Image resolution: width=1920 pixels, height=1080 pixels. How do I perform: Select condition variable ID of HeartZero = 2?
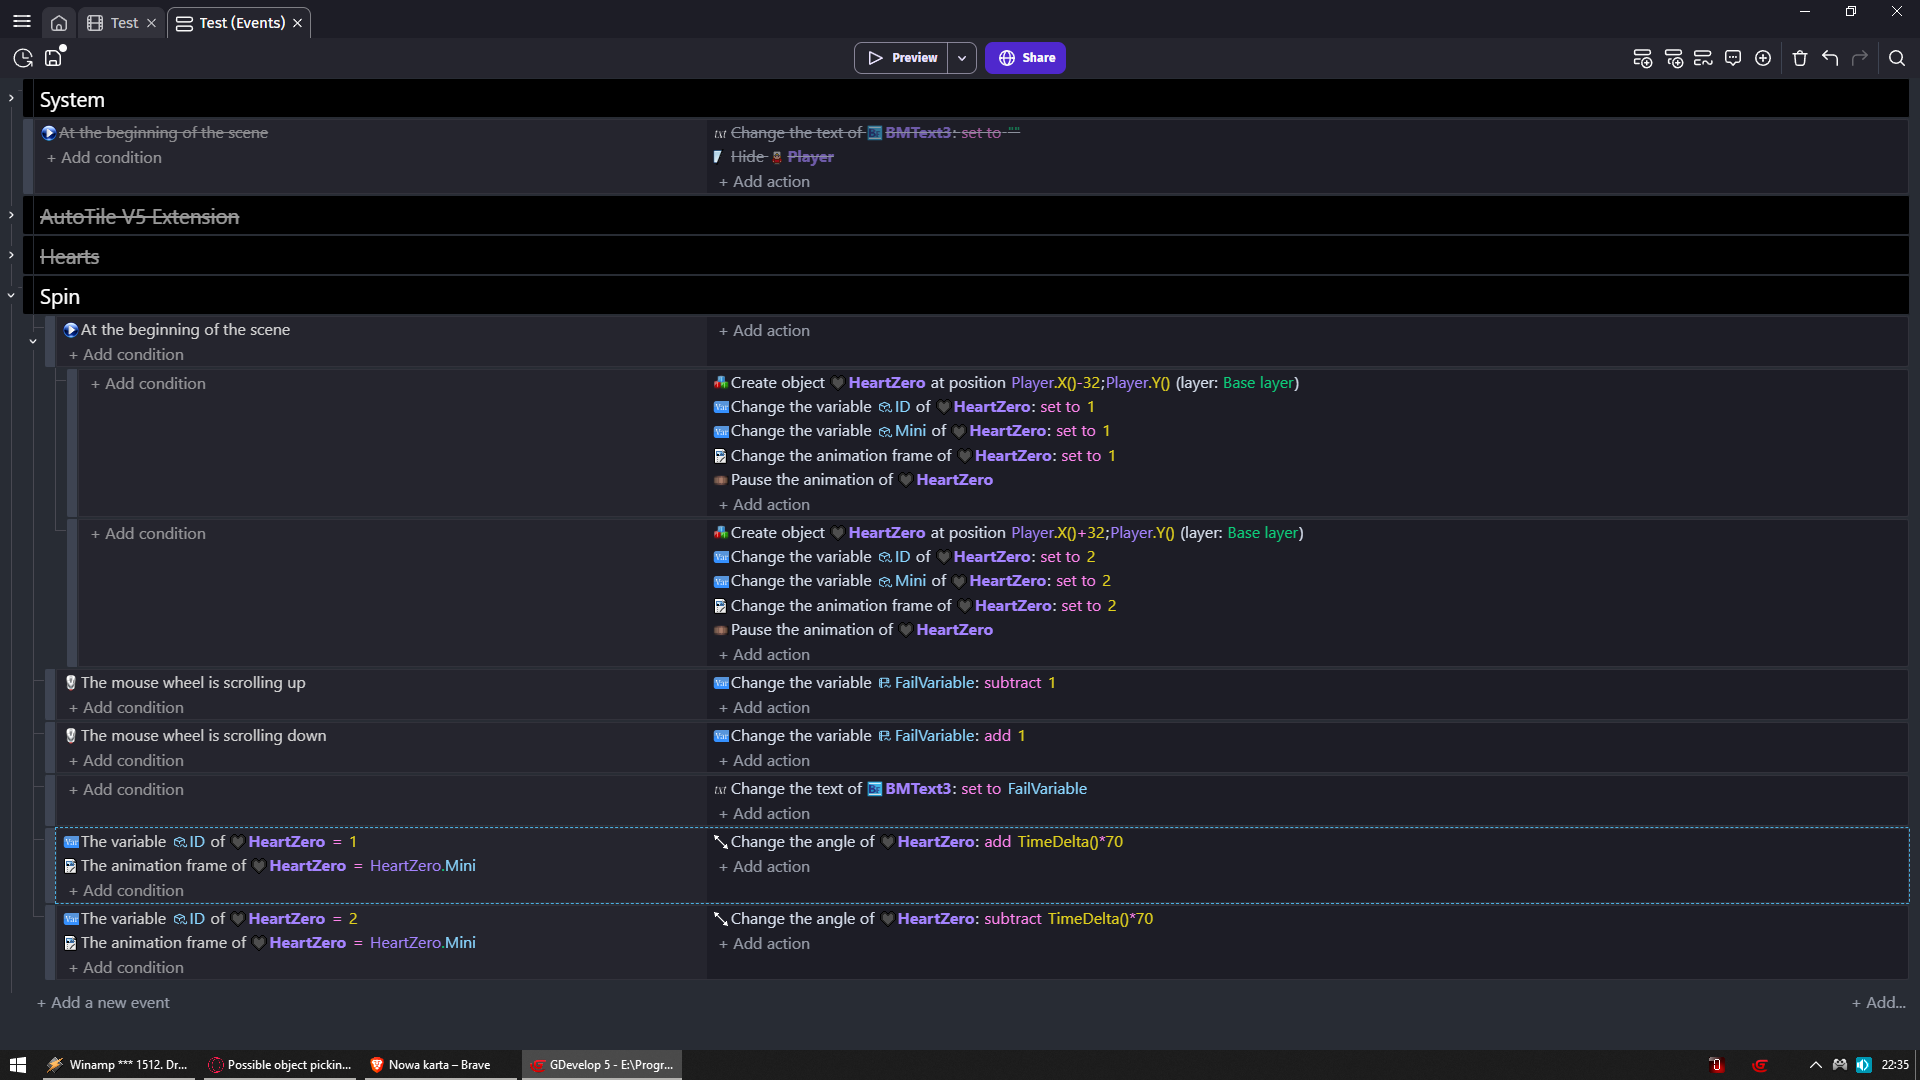[210, 919]
